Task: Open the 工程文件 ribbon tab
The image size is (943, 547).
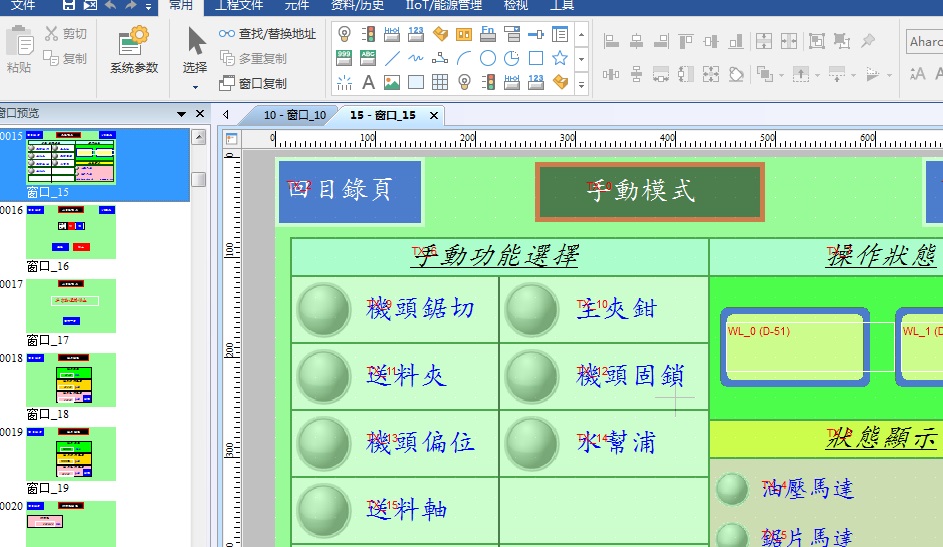Action: [x=239, y=6]
